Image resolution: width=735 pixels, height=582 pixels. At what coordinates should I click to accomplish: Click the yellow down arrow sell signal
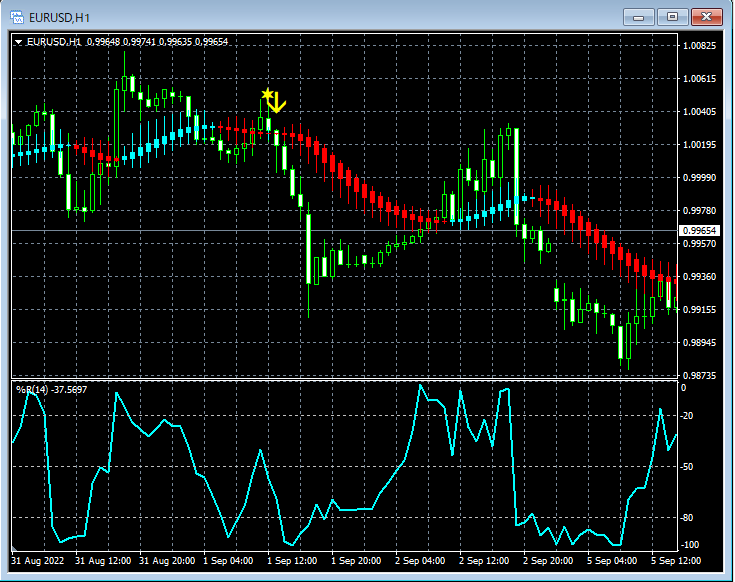pyautogui.click(x=277, y=103)
